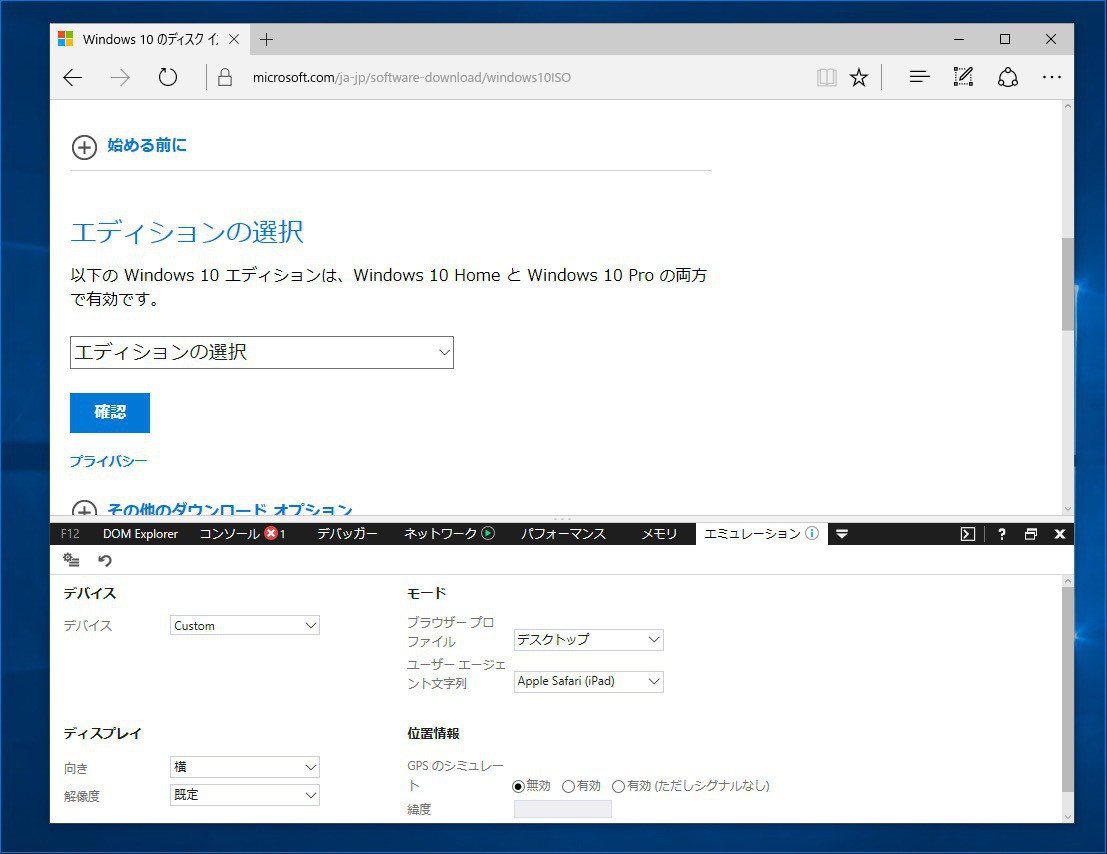Open the 向き orientation dropdown
This screenshot has height=854, width=1107.
tap(245, 766)
